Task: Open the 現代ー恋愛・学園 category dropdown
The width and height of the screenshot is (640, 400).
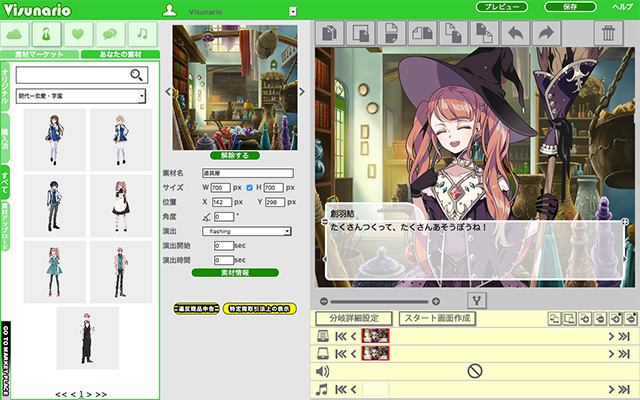Action: click(81, 96)
